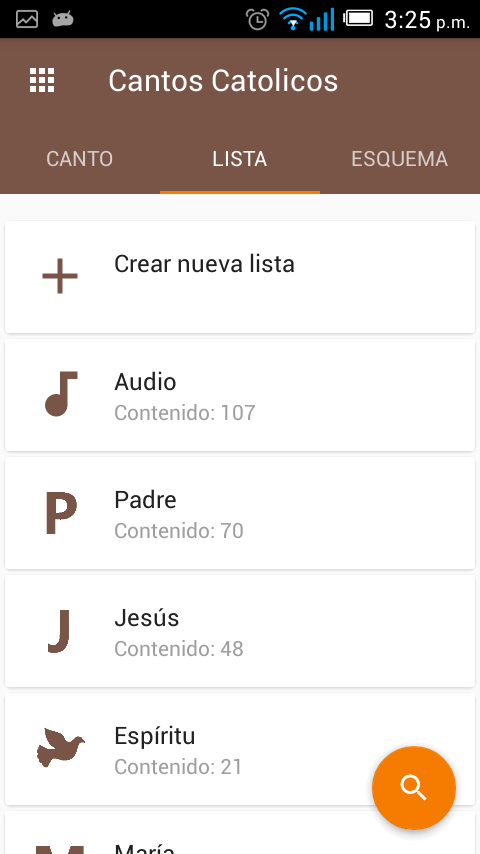480x854 pixels.
Task: Open Padre list with Contenido 70
Action: (240, 513)
